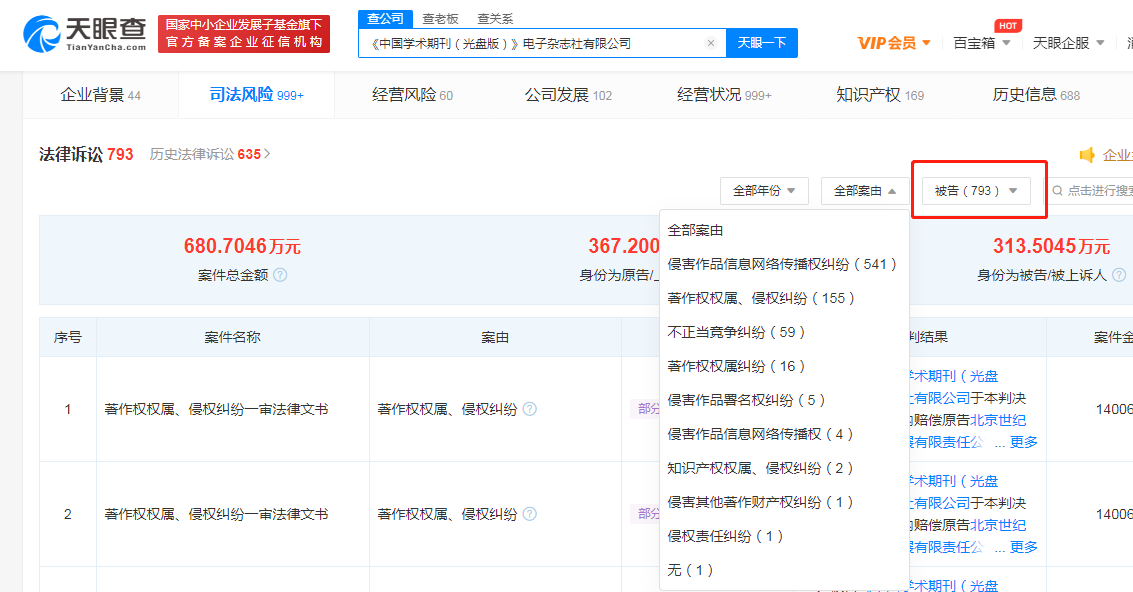Switch to the 企业背景 tab
The height and width of the screenshot is (592, 1133).
click(x=100, y=95)
